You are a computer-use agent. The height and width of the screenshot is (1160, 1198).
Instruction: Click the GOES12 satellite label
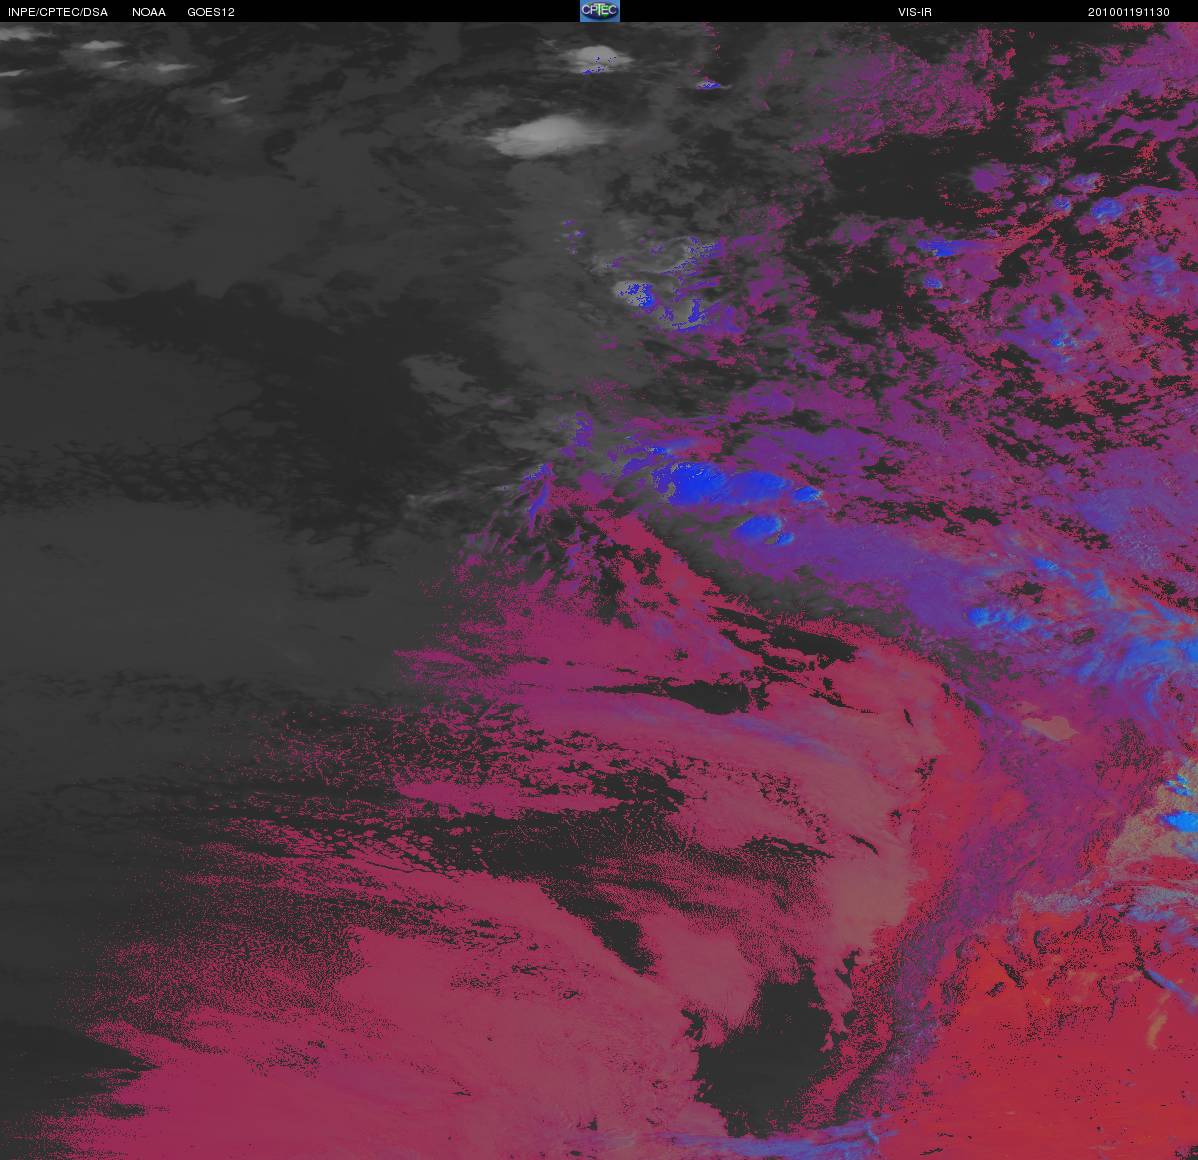tap(211, 12)
